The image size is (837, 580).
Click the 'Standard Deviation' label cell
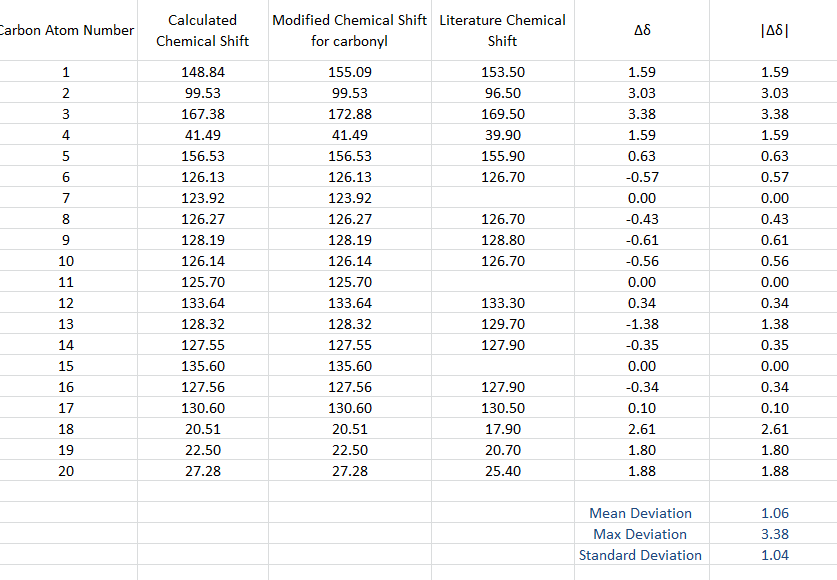640,555
